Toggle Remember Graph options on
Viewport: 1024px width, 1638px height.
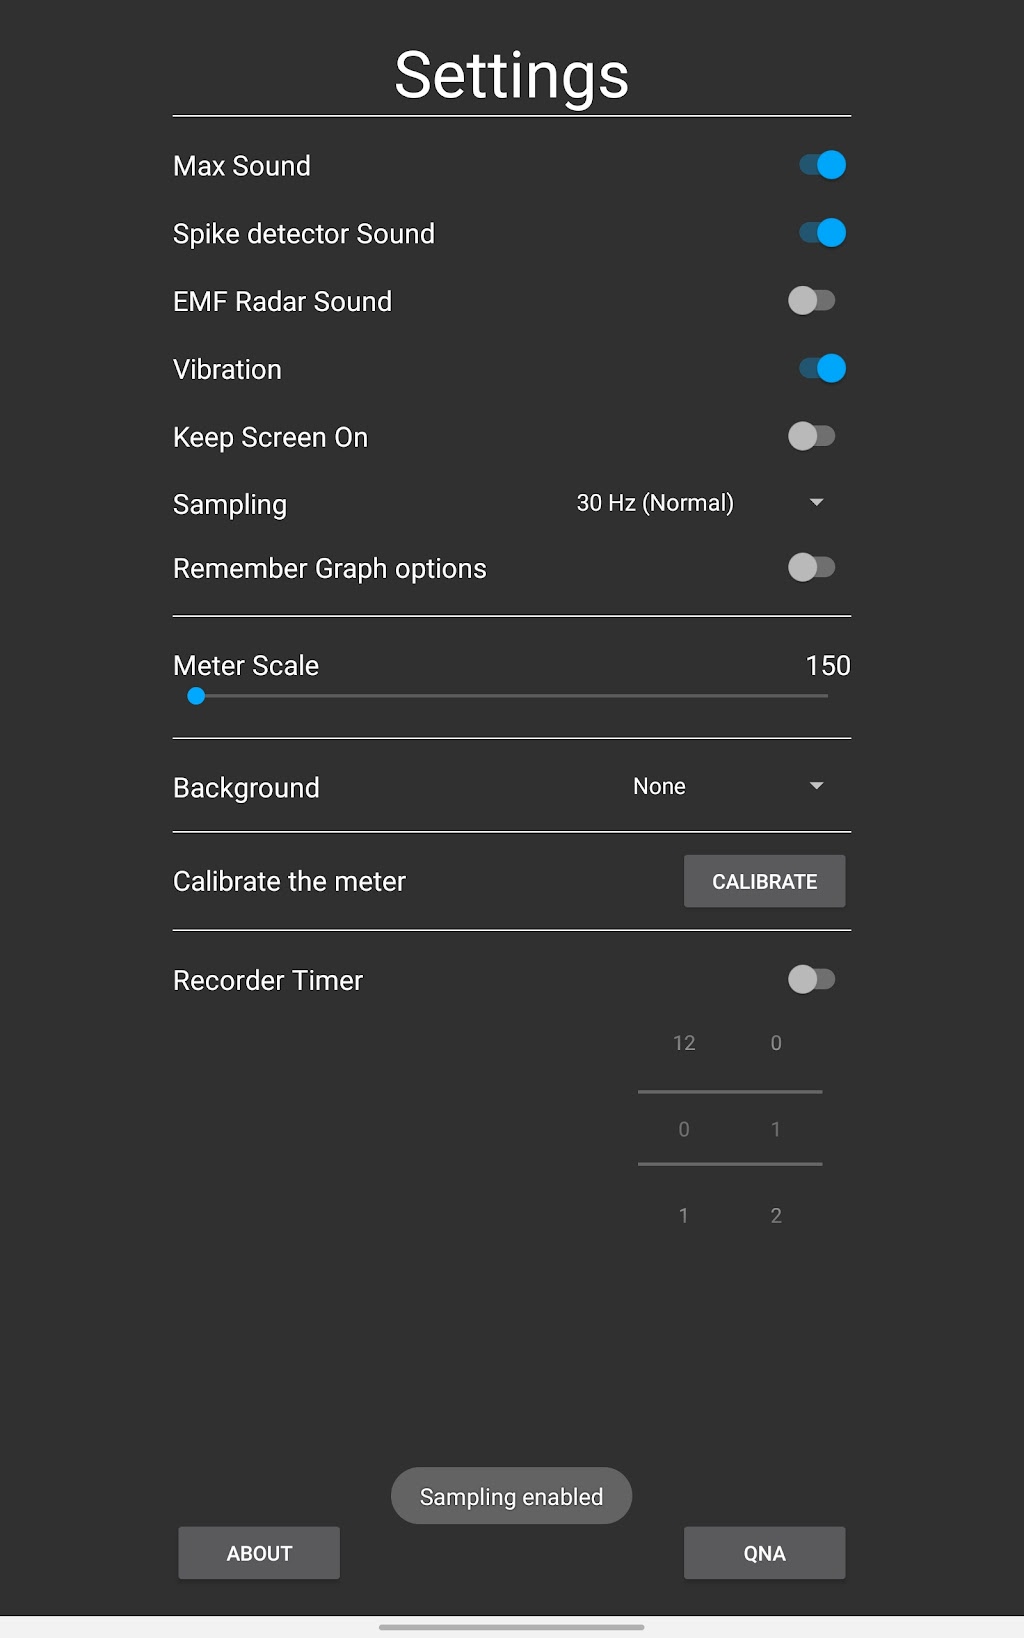pos(811,568)
